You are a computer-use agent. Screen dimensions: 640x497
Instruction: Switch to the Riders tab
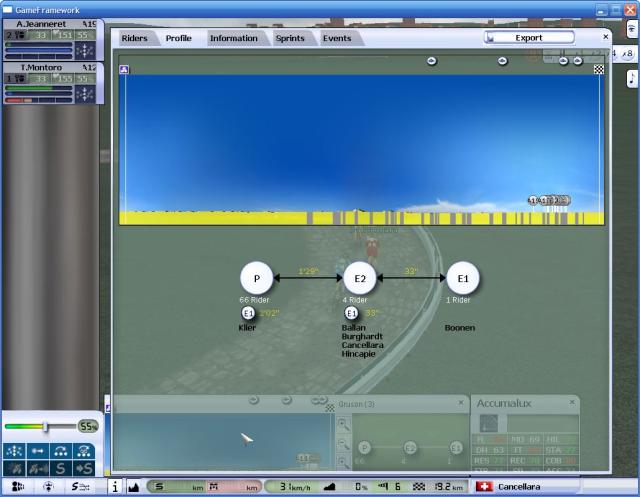[x=134, y=38]
